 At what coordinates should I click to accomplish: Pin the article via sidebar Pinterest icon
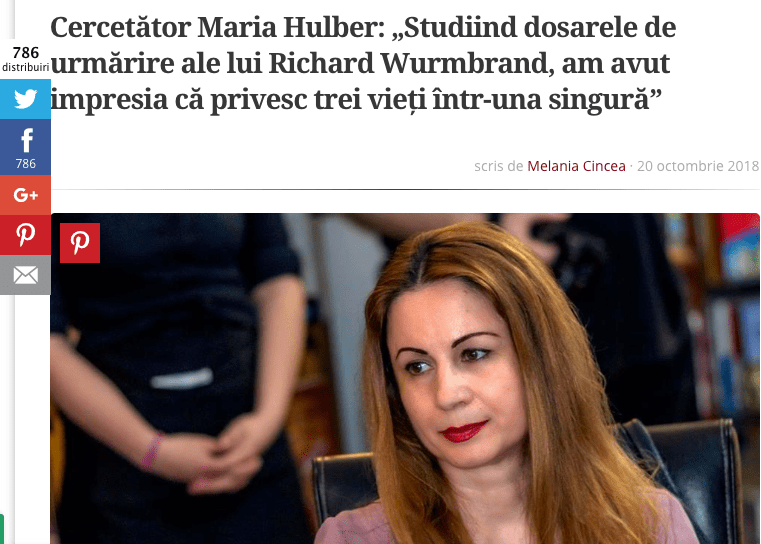coord(25,235)
